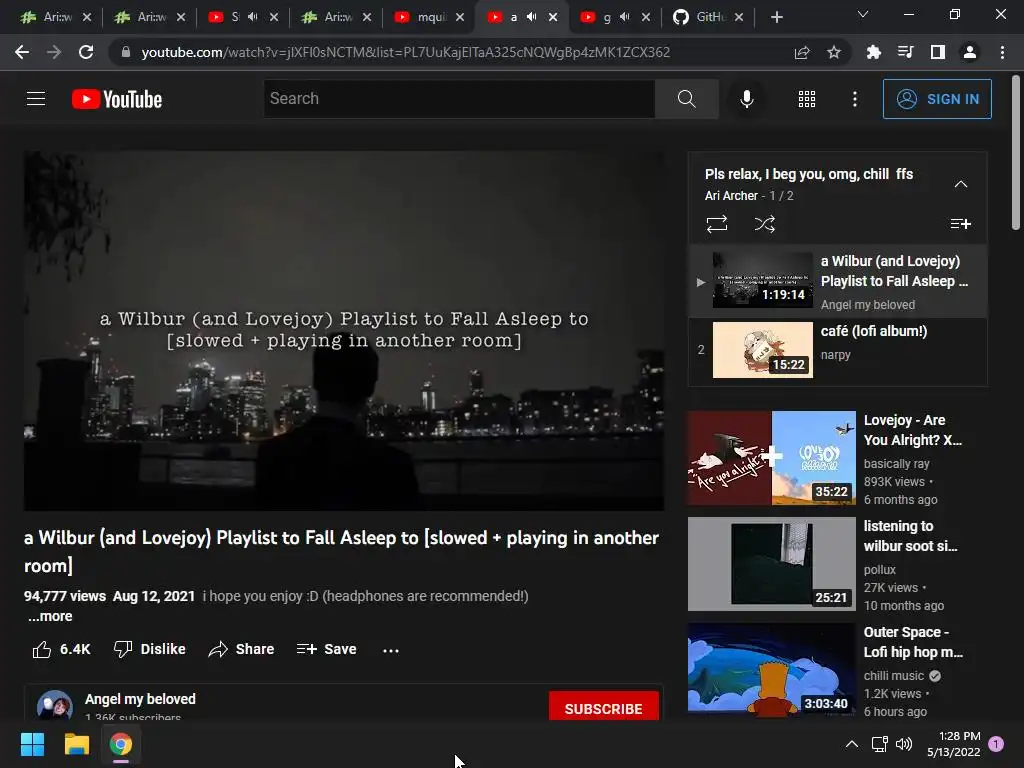
Task: Click the 25:21 wilbur soot thumbnail
Action: [x=771, y=564]
